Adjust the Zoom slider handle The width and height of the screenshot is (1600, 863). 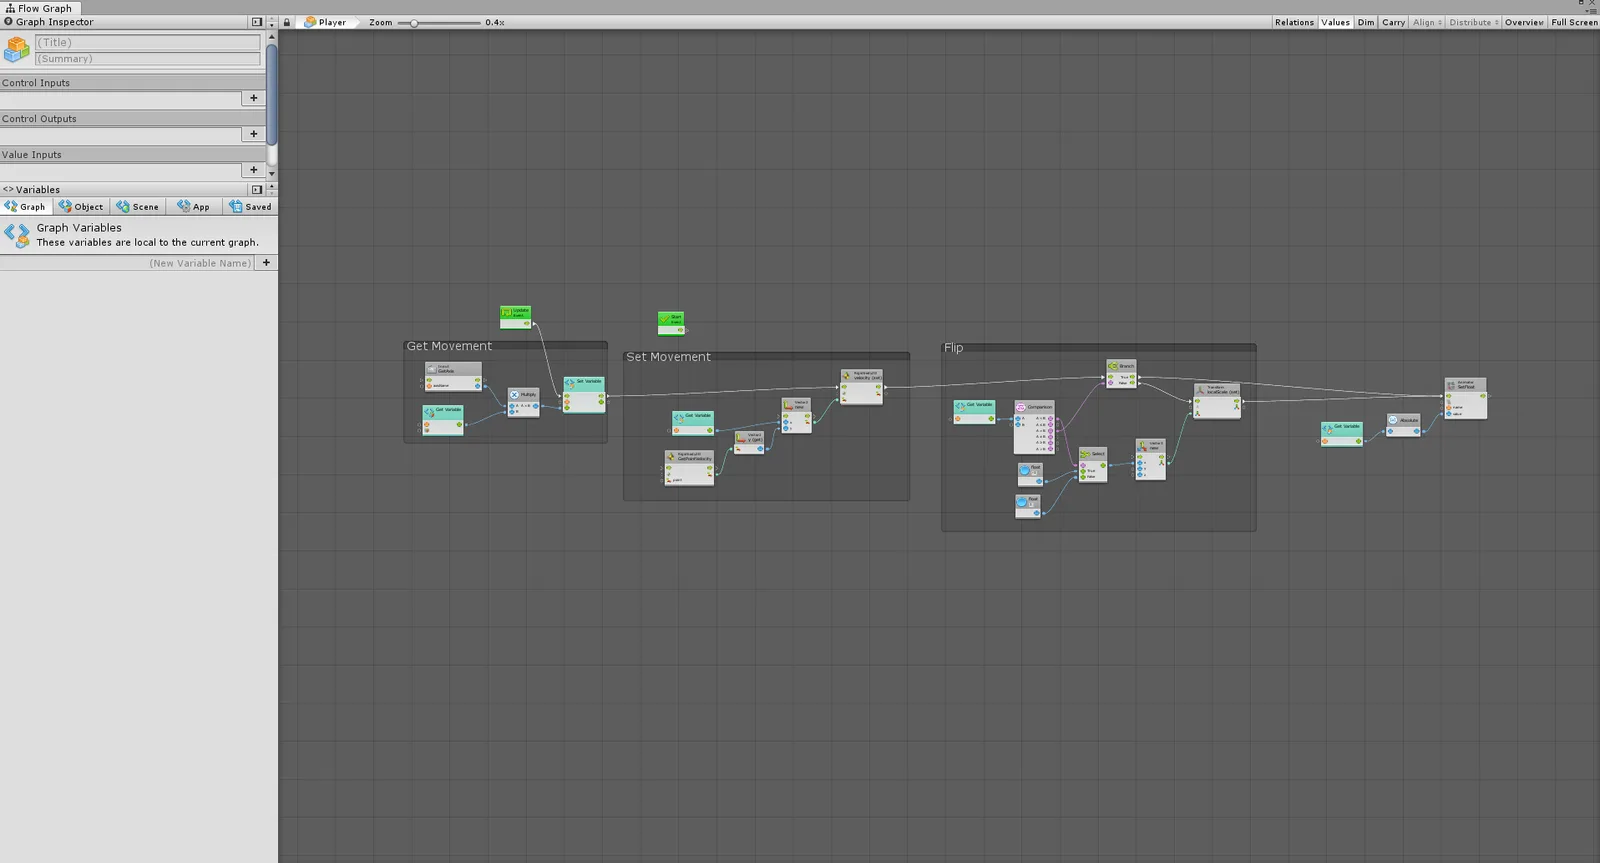tap(414, 22)
